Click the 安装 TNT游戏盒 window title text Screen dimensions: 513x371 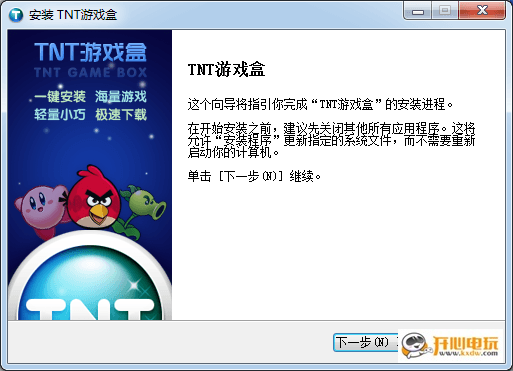pyautogui.click(x=73, y=15)
